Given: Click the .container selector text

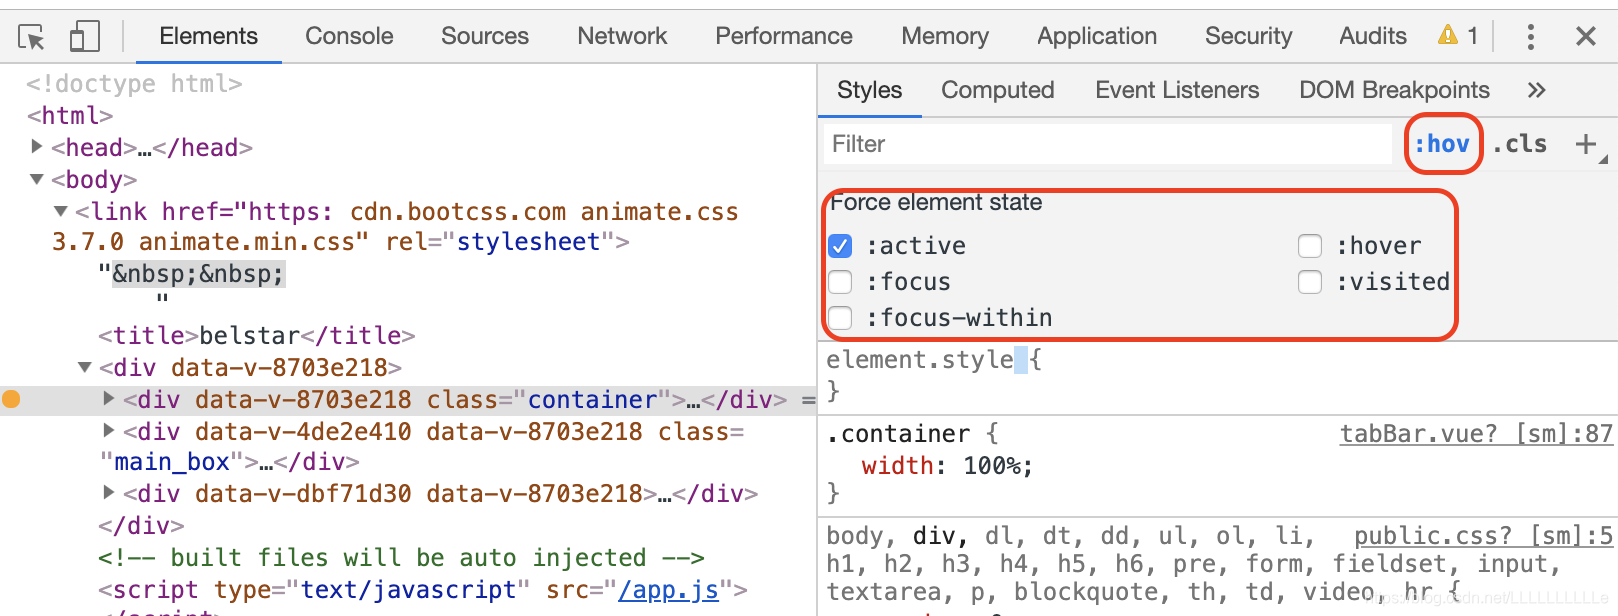Looking at the screenshot, I should [898, 434].
